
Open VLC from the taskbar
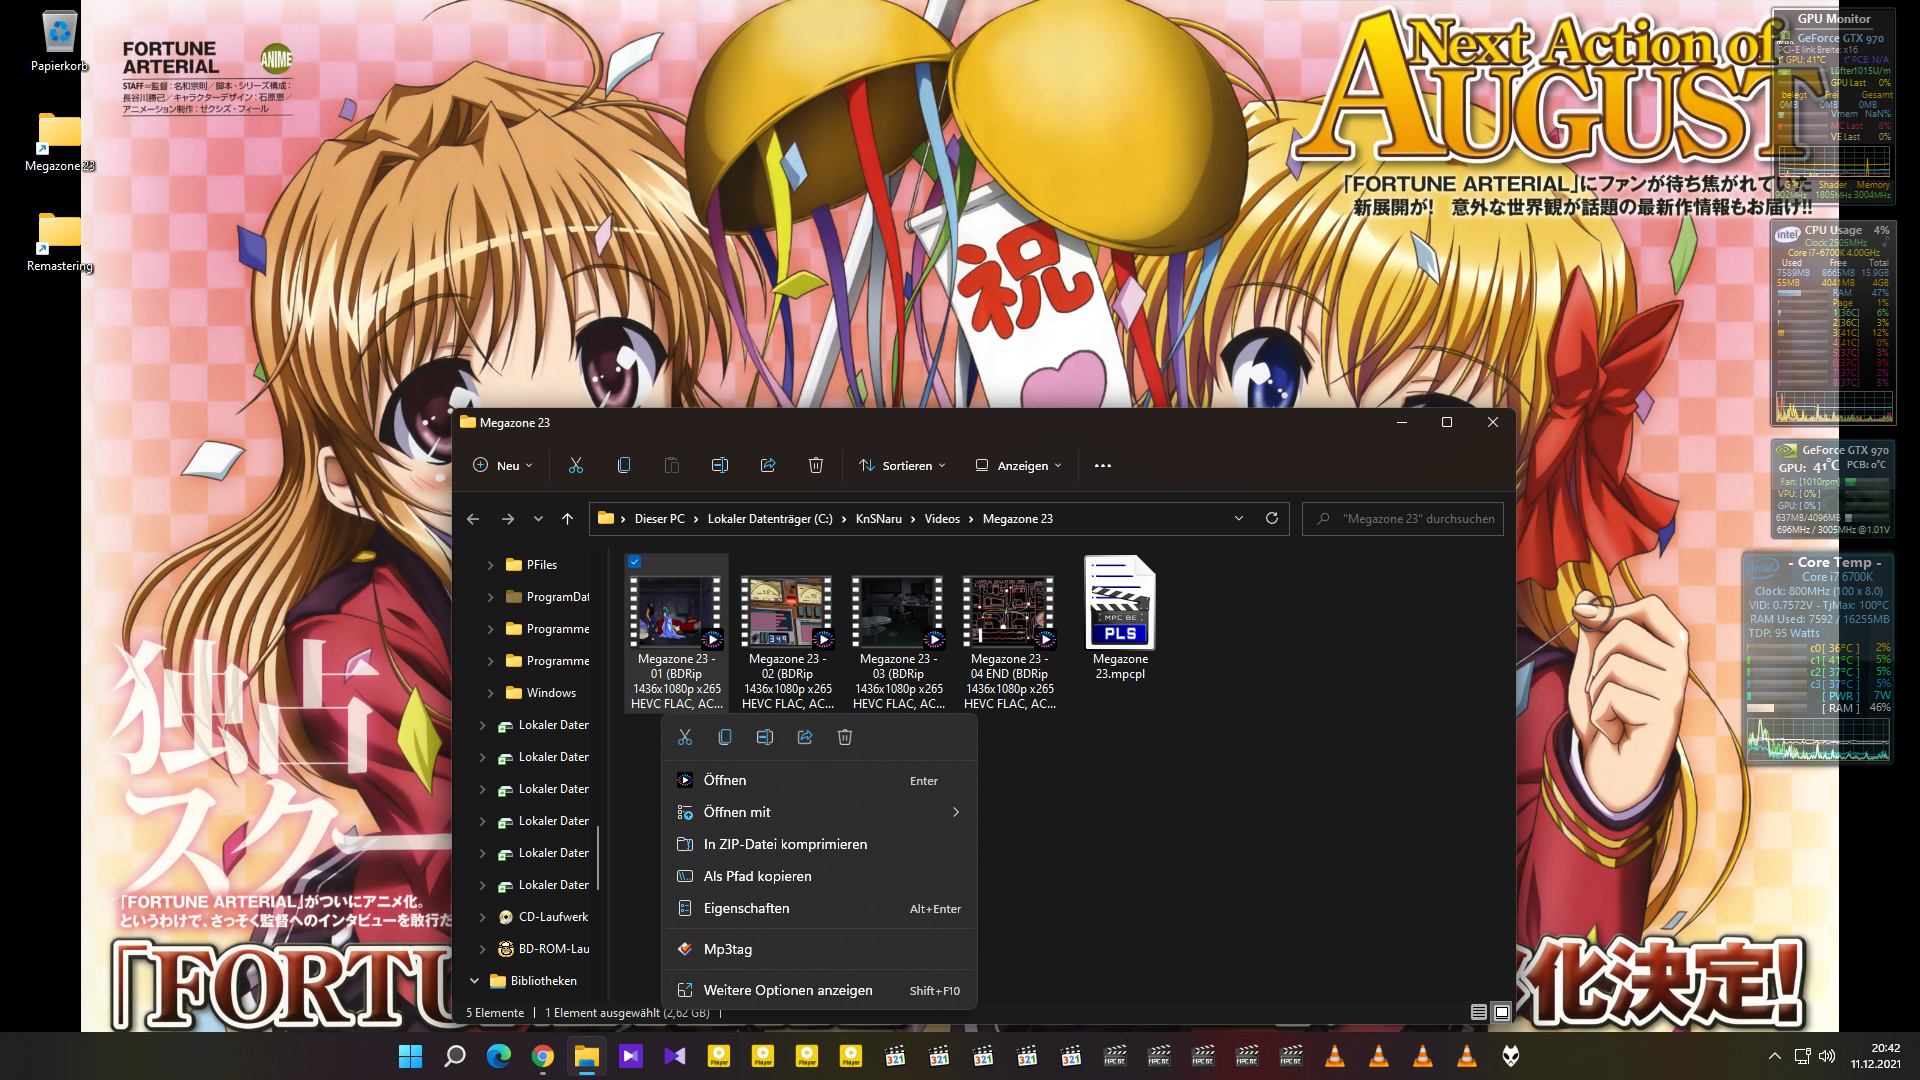[1335, 1056]
